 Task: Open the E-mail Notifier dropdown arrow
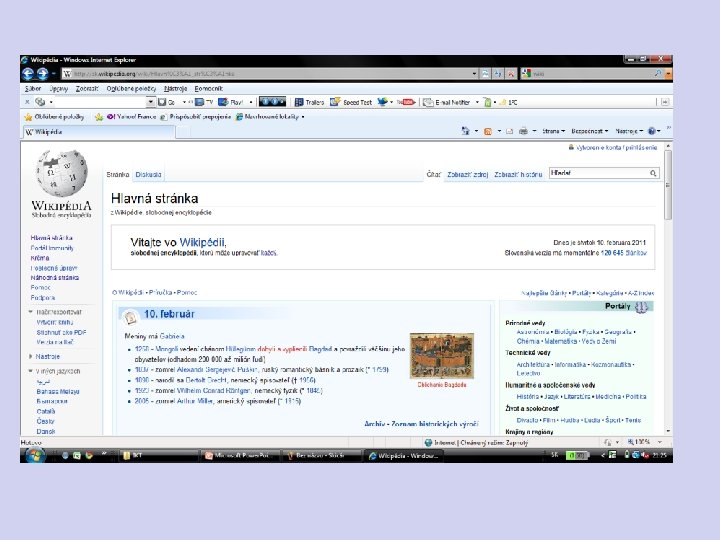point(477,102)
